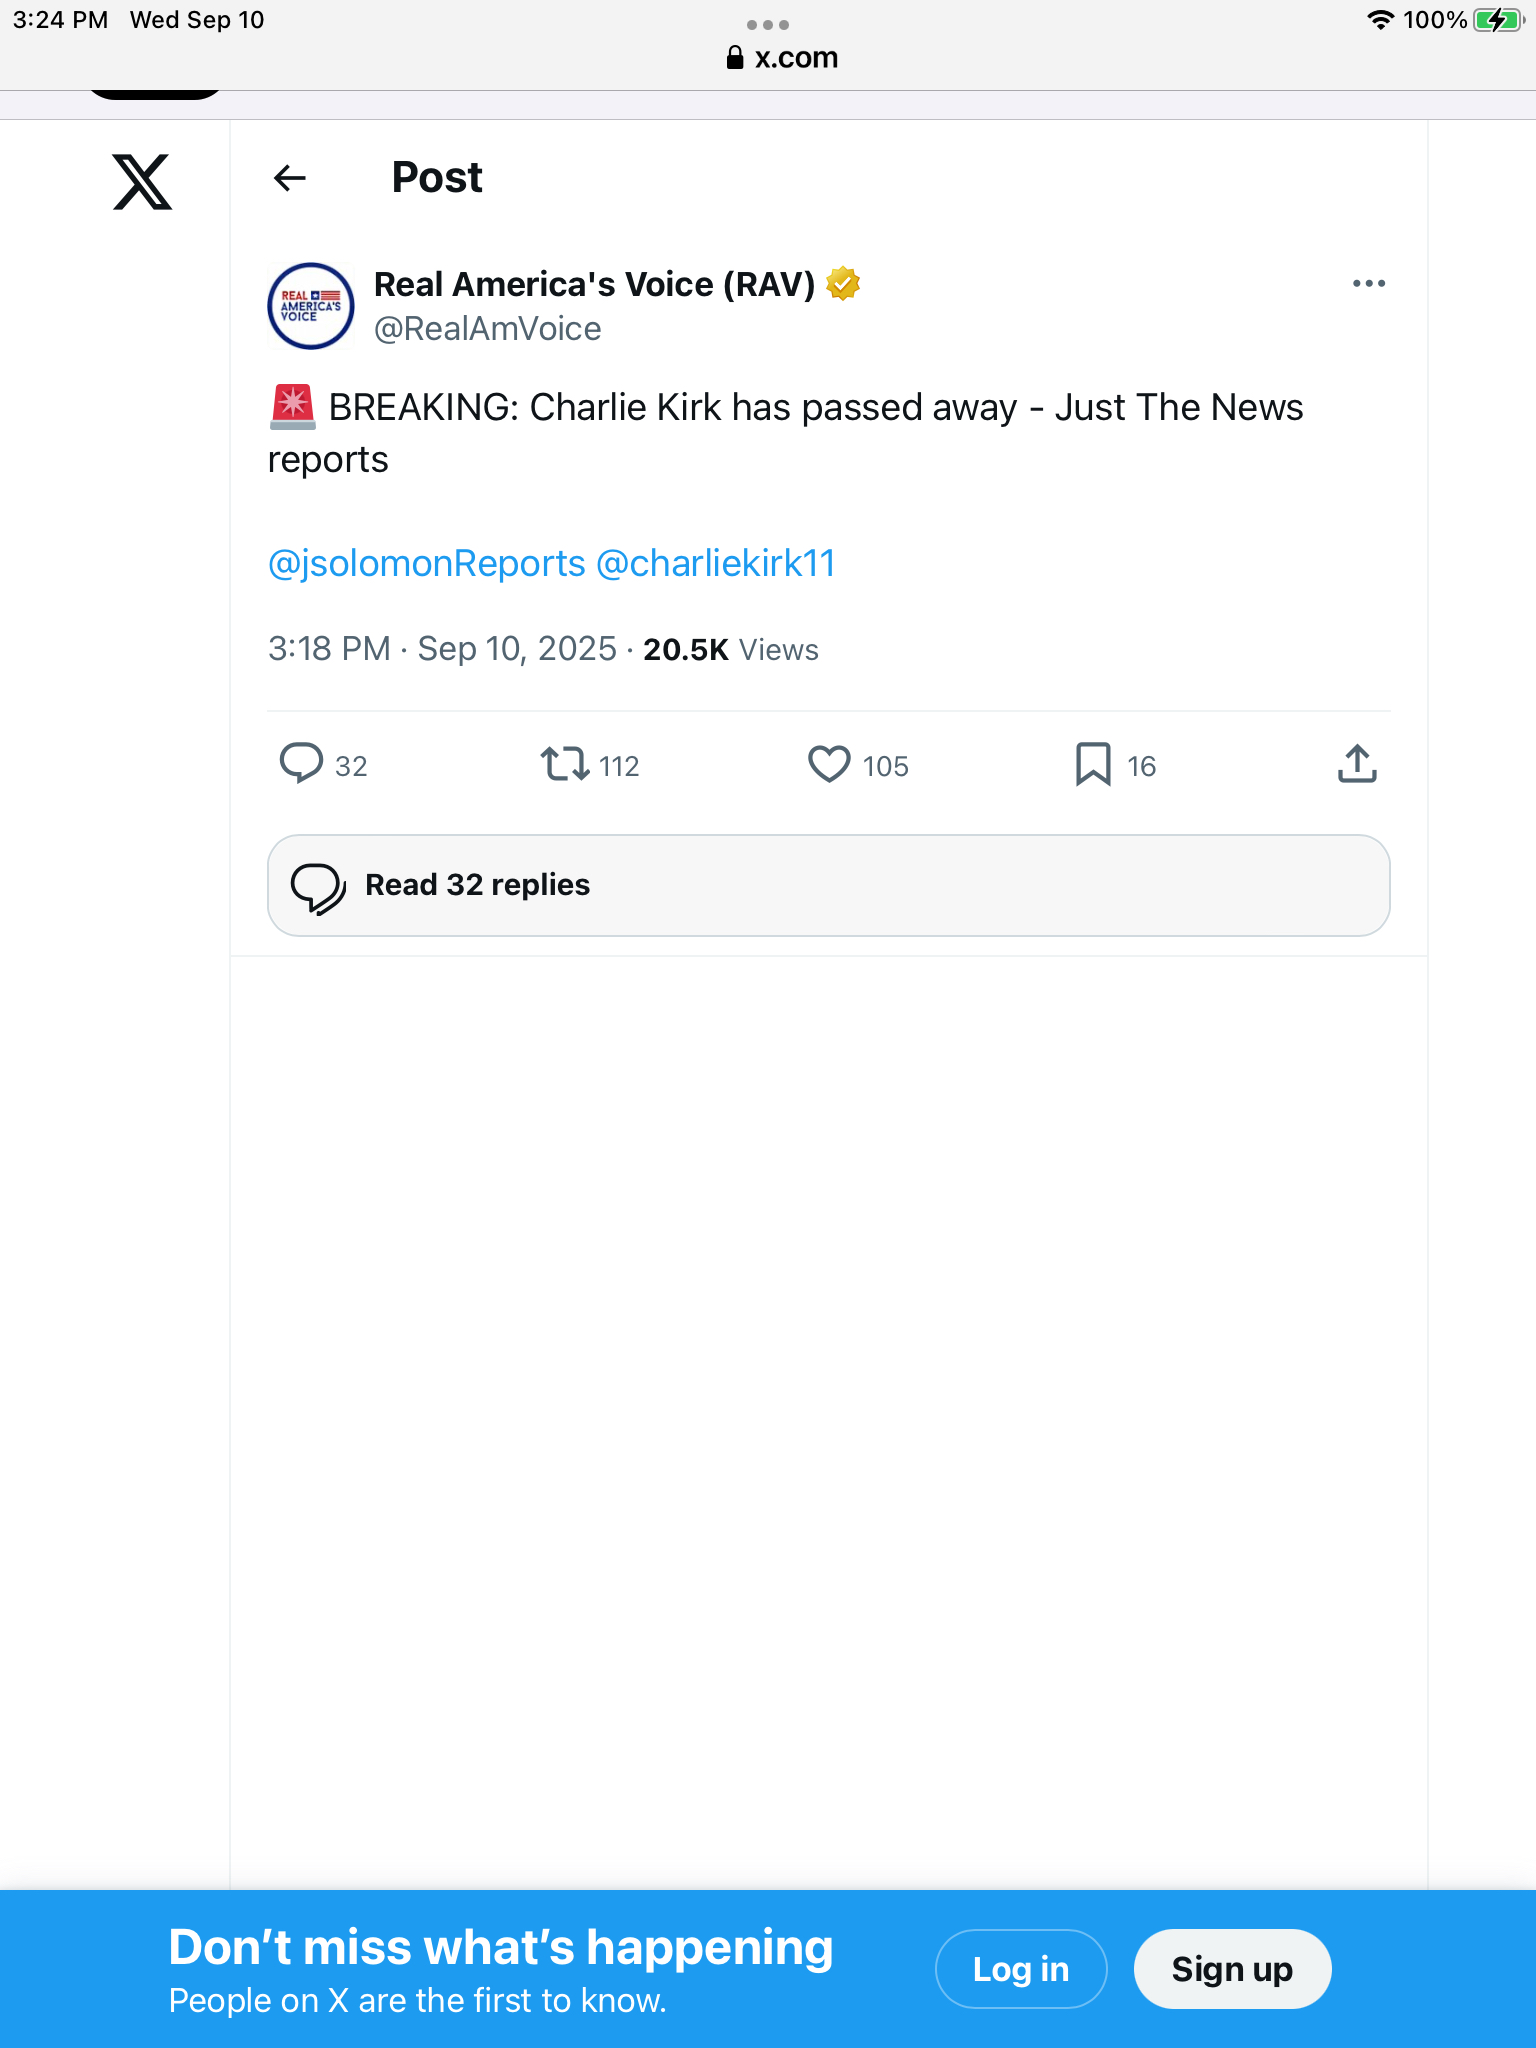Open the post's three-dot more menu
The height and width of the screenshot is (2048, 1536).
click(1368, 284)
